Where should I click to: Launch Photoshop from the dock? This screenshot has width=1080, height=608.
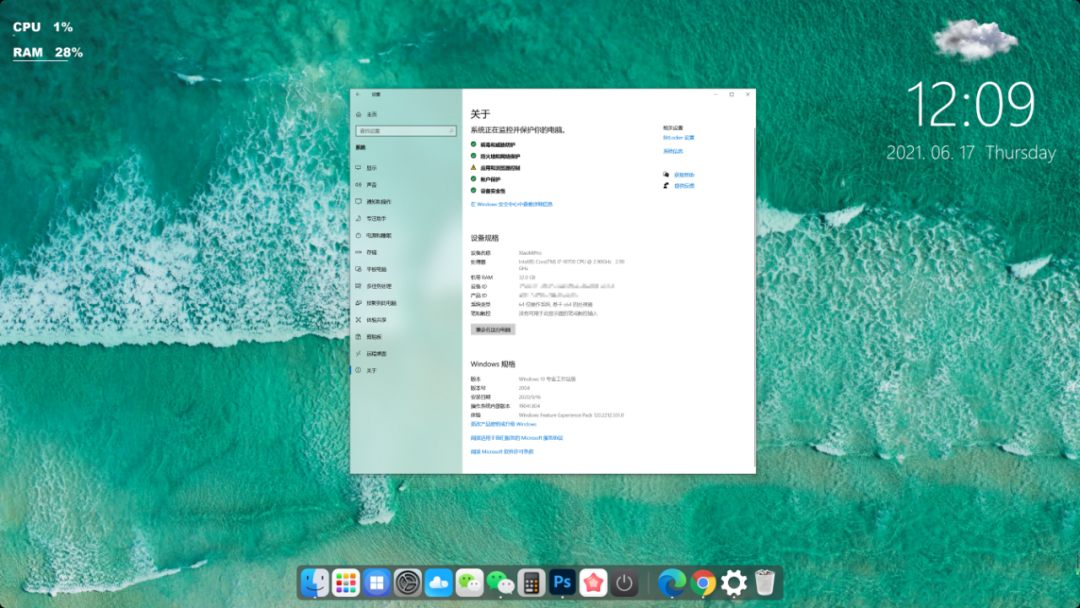pos(562,583)
